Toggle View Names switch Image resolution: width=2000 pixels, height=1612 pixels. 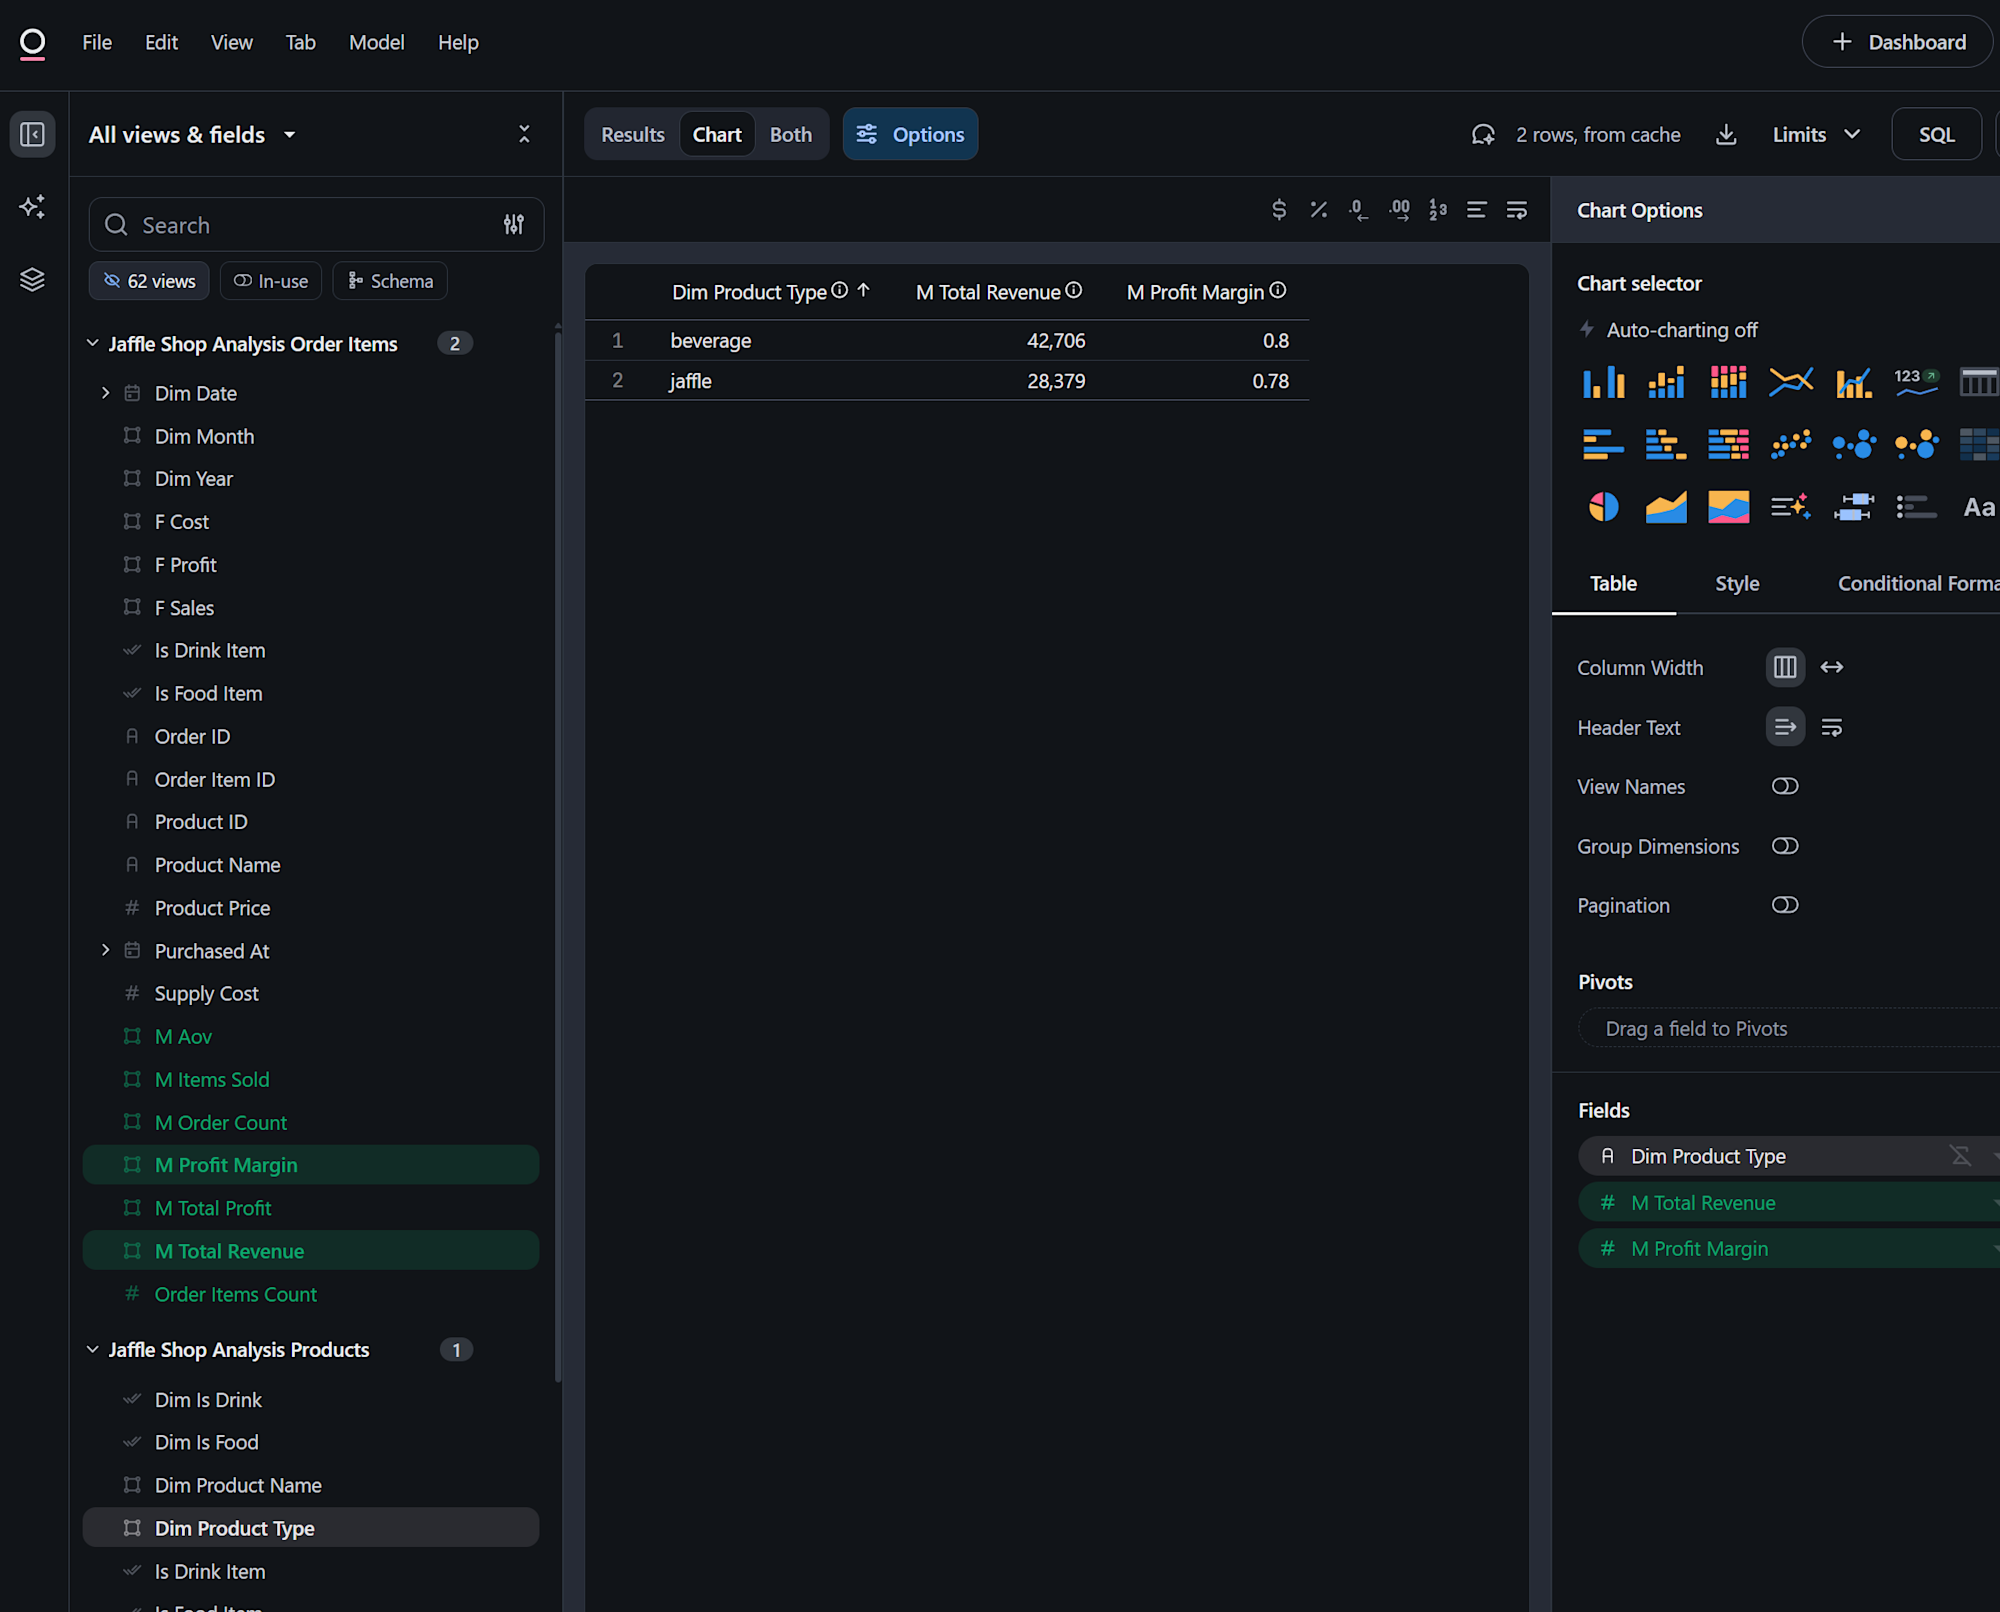coord(1784,787)
